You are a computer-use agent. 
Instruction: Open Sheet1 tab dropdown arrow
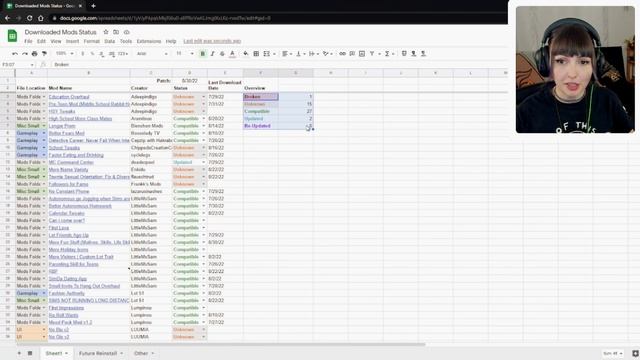pos(66,353)
